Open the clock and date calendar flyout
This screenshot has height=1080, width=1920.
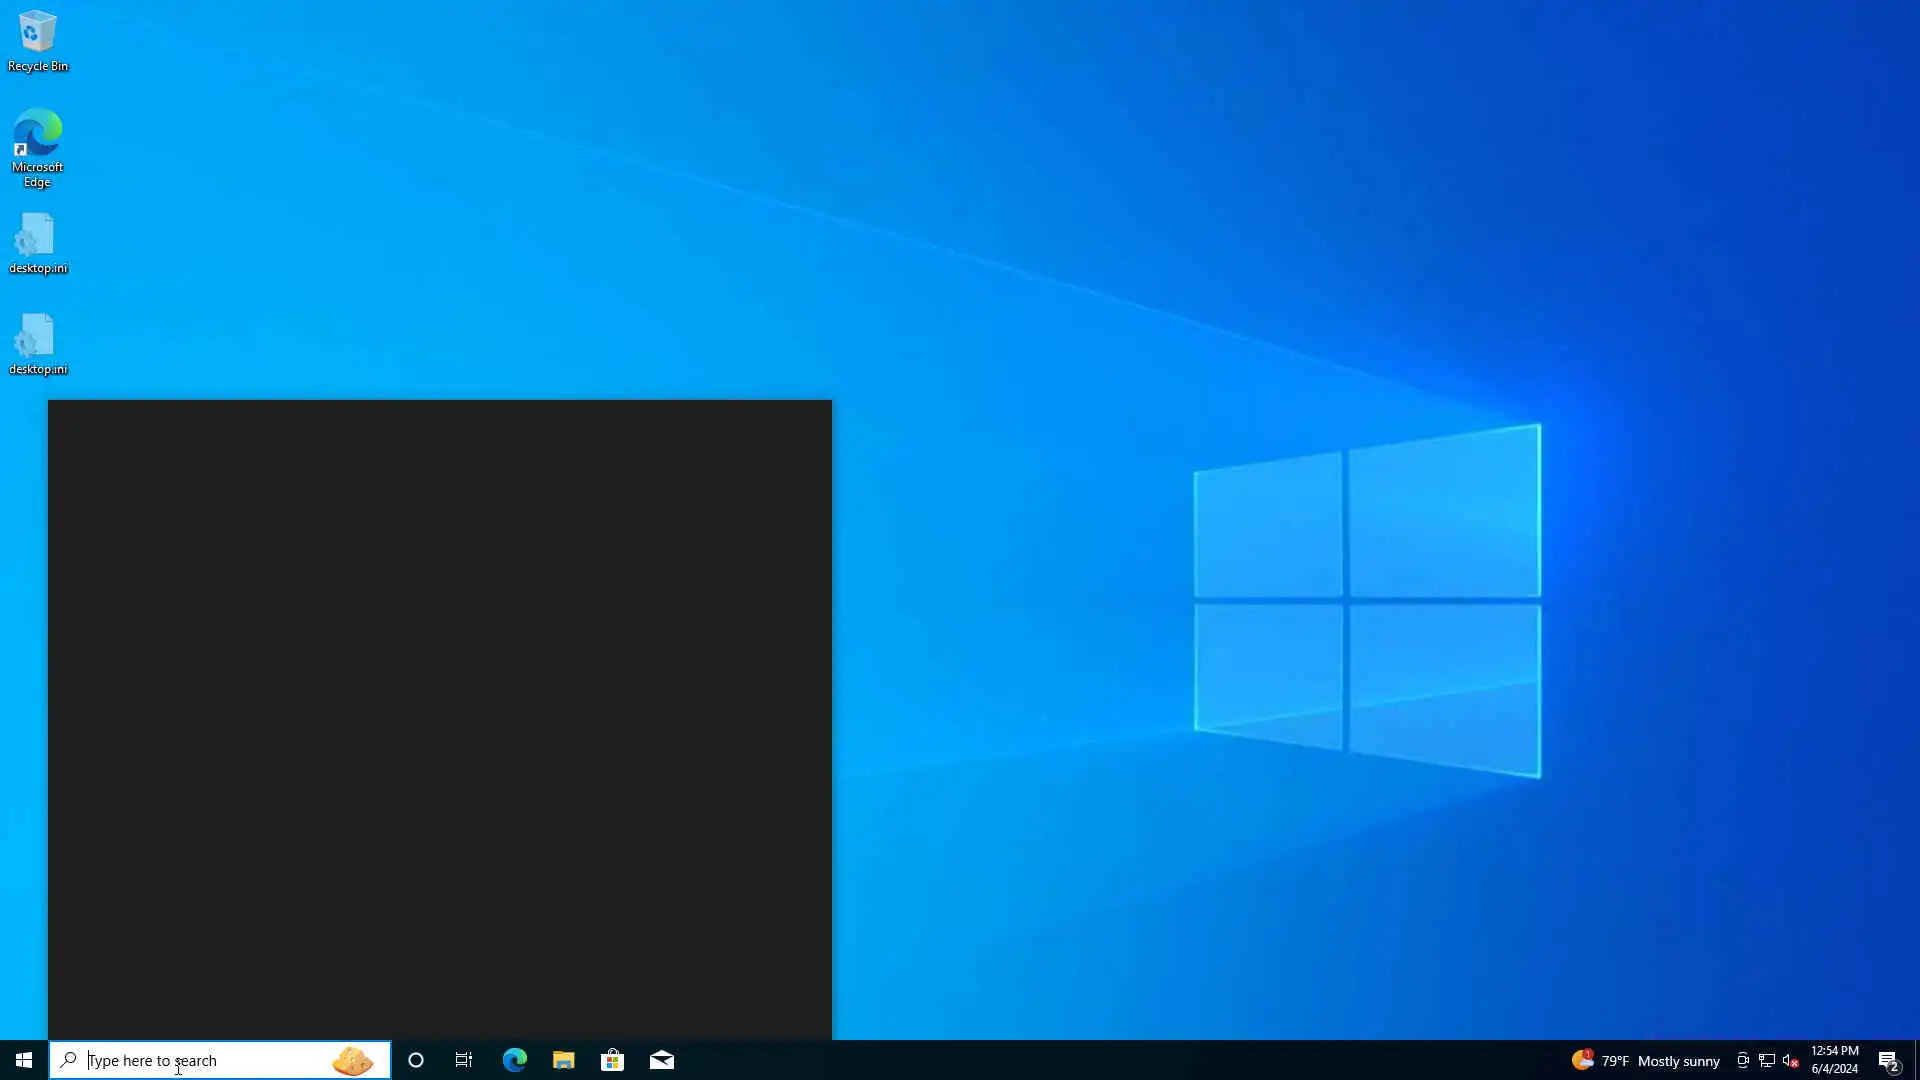[x=1834, y=1060]
